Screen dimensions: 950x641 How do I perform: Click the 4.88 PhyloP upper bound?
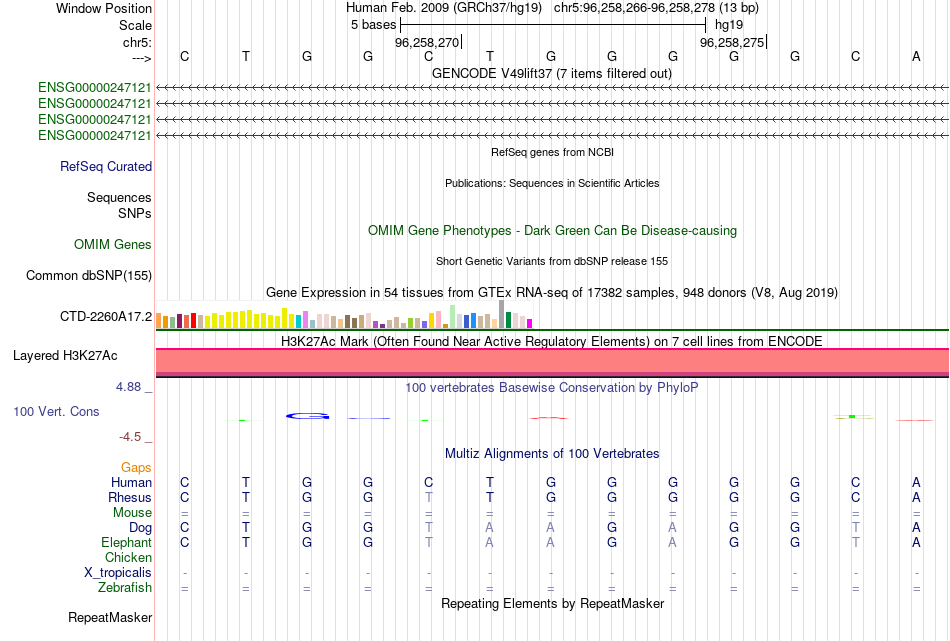click(x=128, y=387)
